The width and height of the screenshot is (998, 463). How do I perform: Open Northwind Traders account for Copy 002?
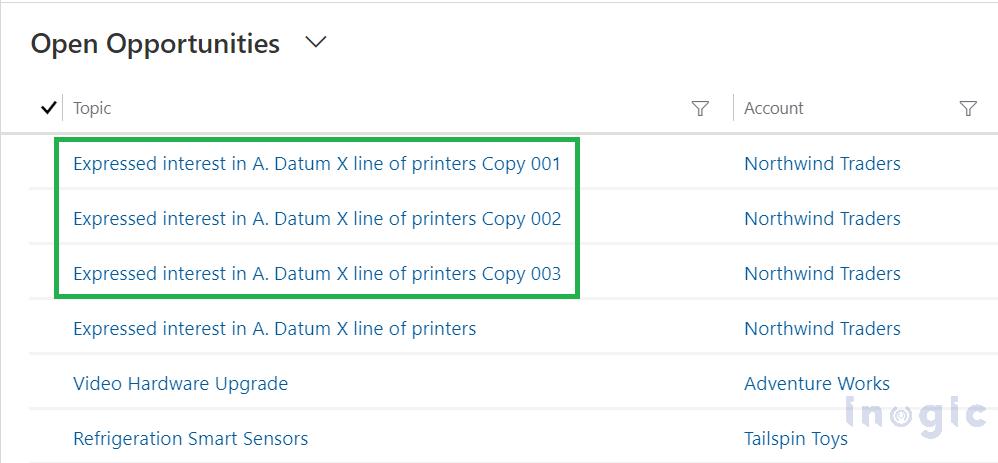pyautogui.click(x=822, y=219)
